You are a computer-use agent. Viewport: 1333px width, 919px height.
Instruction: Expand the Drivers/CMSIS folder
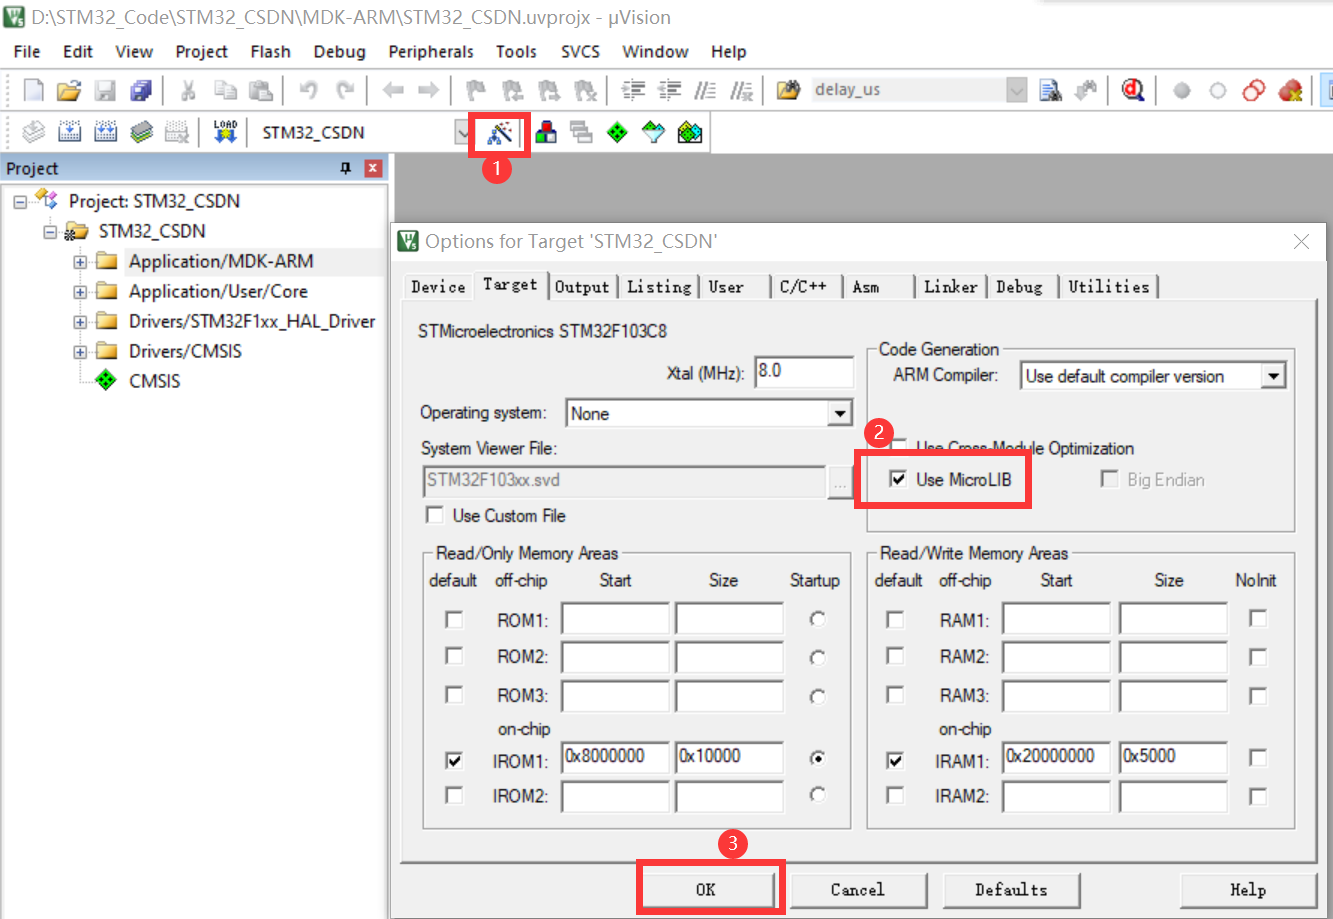[80, 352]
